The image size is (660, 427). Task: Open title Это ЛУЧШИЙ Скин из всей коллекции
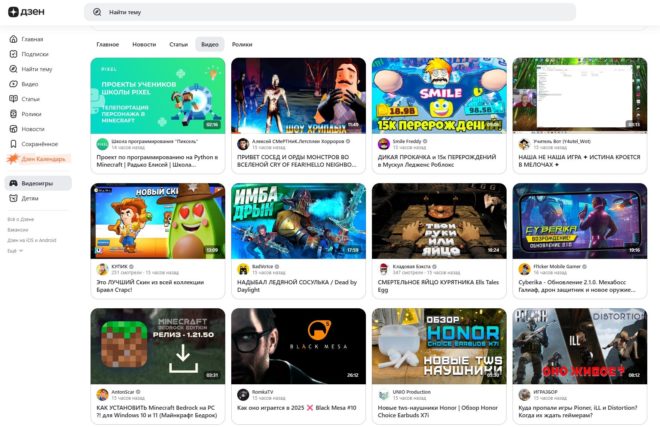[x=150, y=286]
